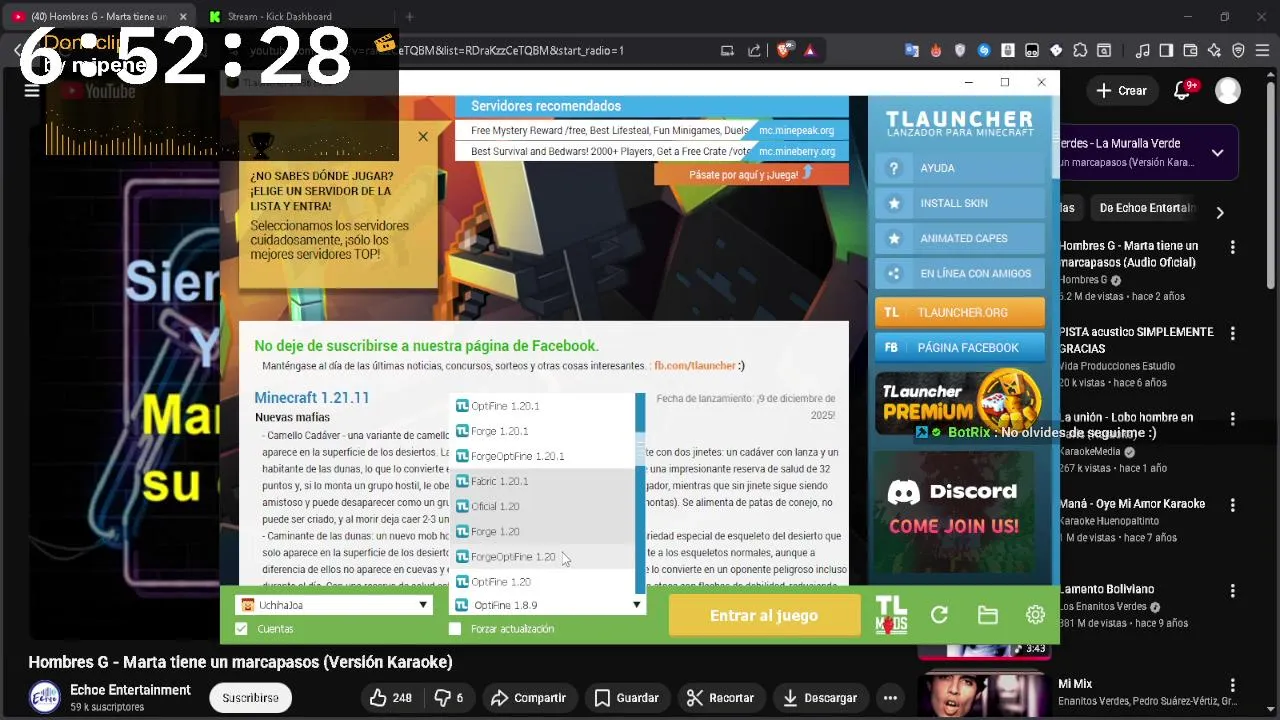Open options for PISTA acustico video
The image size is (1280, 720).
coord(1232,333)
